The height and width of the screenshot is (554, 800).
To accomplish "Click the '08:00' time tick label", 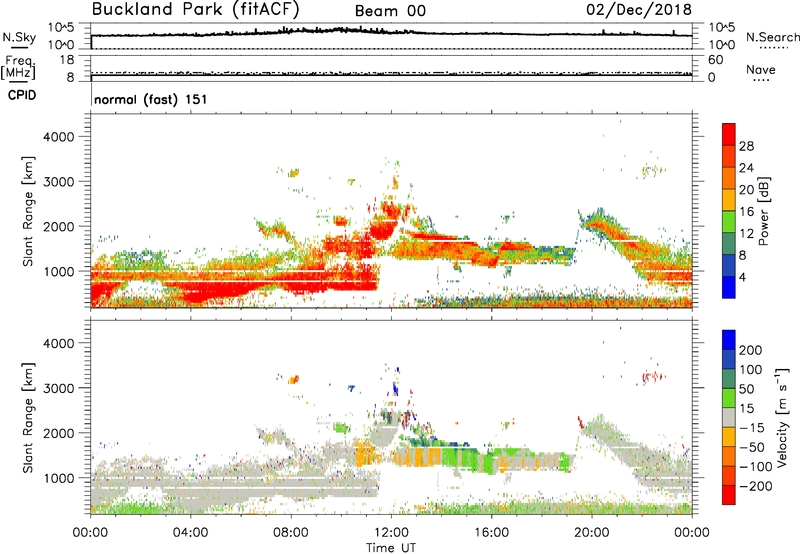I will tap(291, 533).
